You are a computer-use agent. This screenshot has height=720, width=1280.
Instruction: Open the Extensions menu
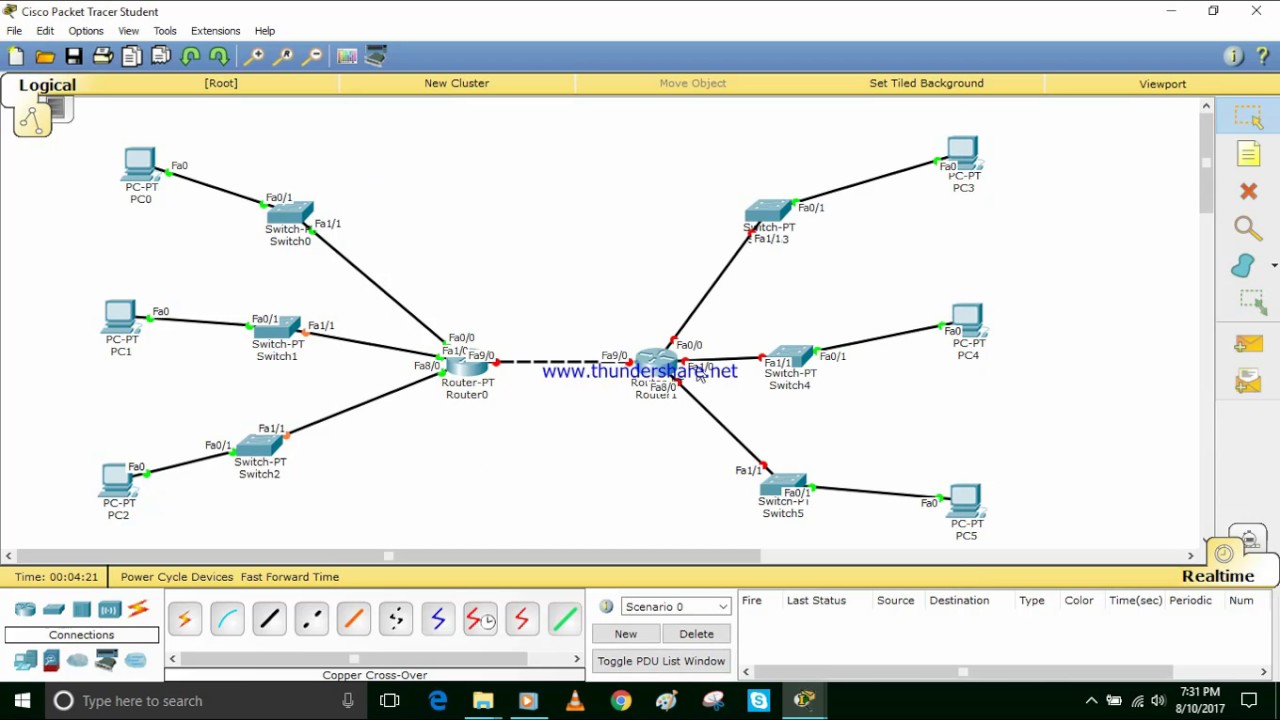tap(216, 31)
